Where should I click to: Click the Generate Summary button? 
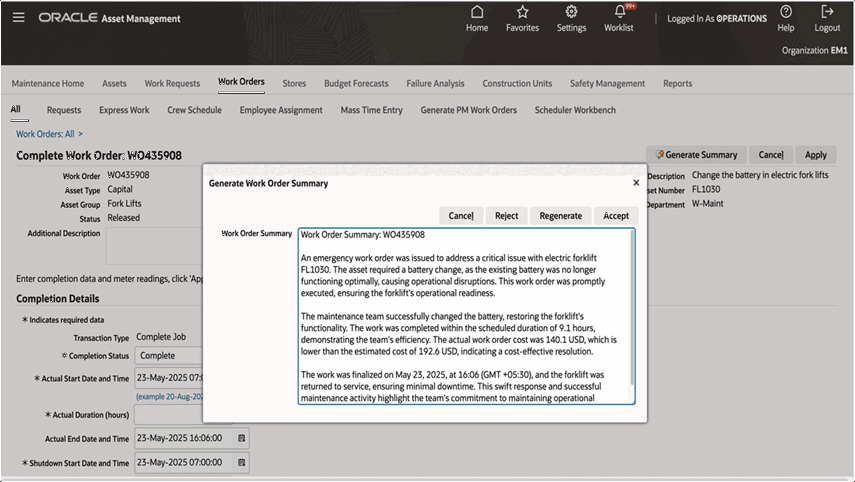pyautogui.click(x=696, y=155)
